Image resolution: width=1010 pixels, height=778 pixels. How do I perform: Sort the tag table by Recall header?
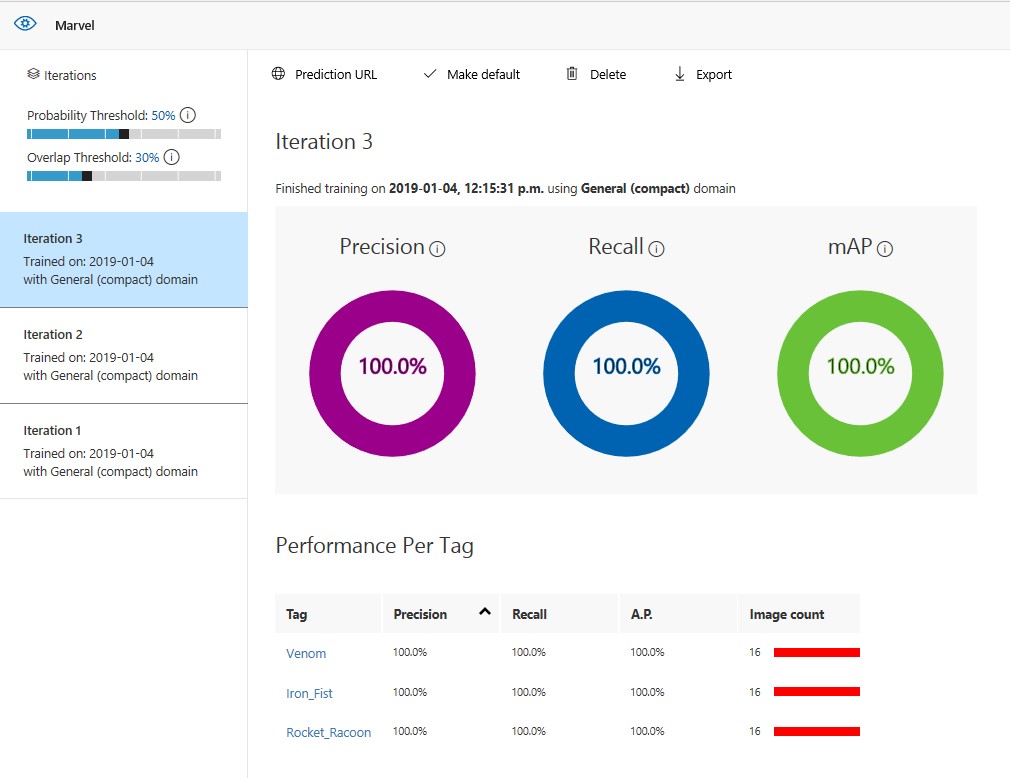point(529,614)
